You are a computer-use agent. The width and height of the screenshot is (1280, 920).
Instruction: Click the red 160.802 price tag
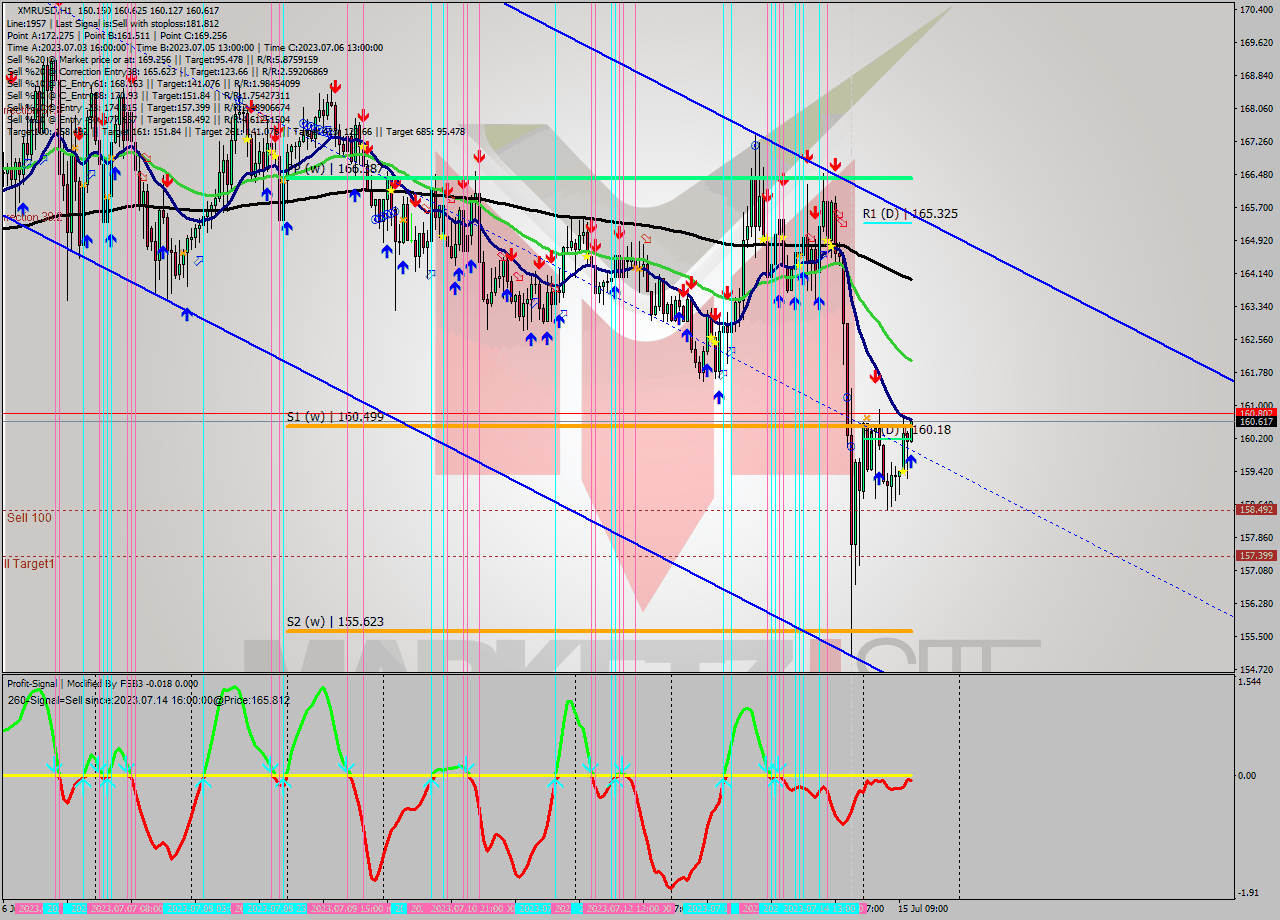coord(1256,412)
